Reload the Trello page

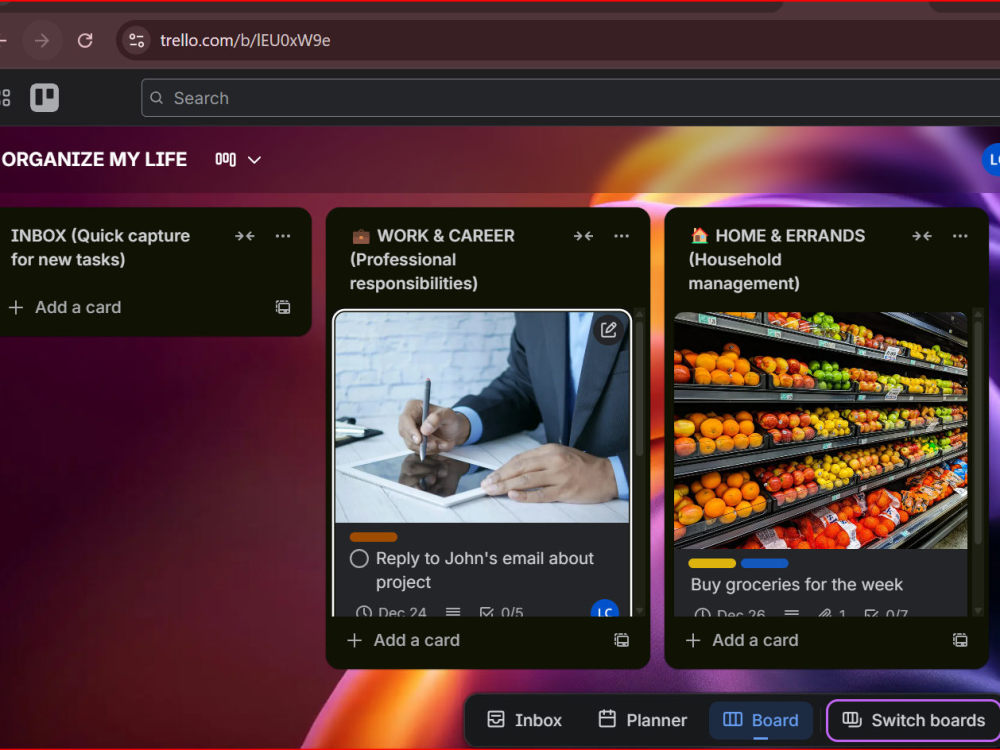tap(85, 41)
